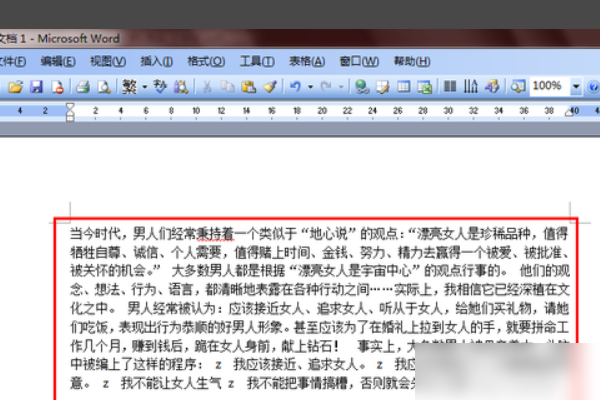Click the Print icon

click(83, 87)
